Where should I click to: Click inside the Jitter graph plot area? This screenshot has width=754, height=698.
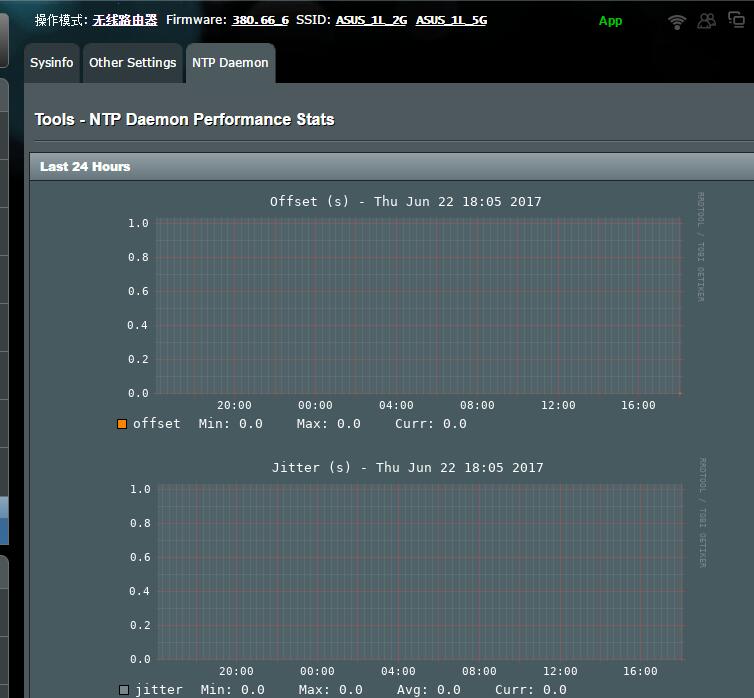[418, 573]
